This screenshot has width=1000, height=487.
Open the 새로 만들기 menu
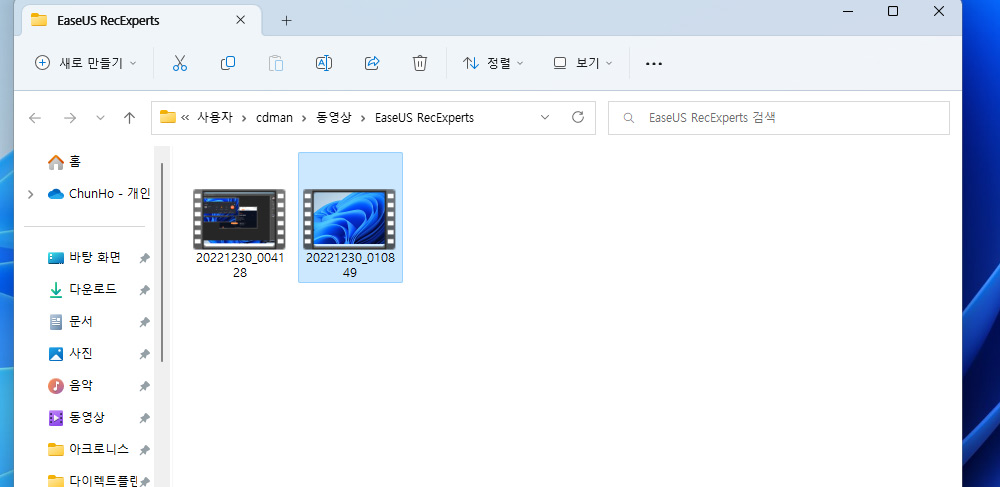[85, 63]
